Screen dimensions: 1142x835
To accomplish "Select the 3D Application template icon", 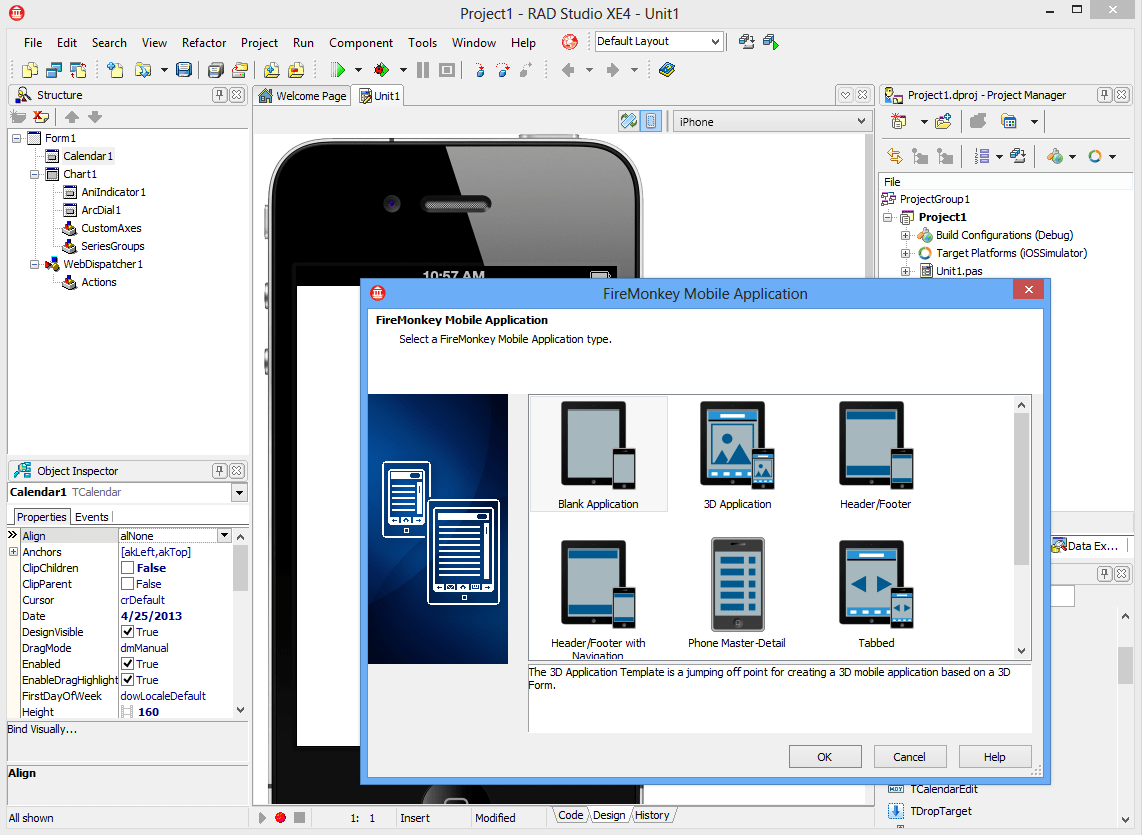I will [737, 445].
